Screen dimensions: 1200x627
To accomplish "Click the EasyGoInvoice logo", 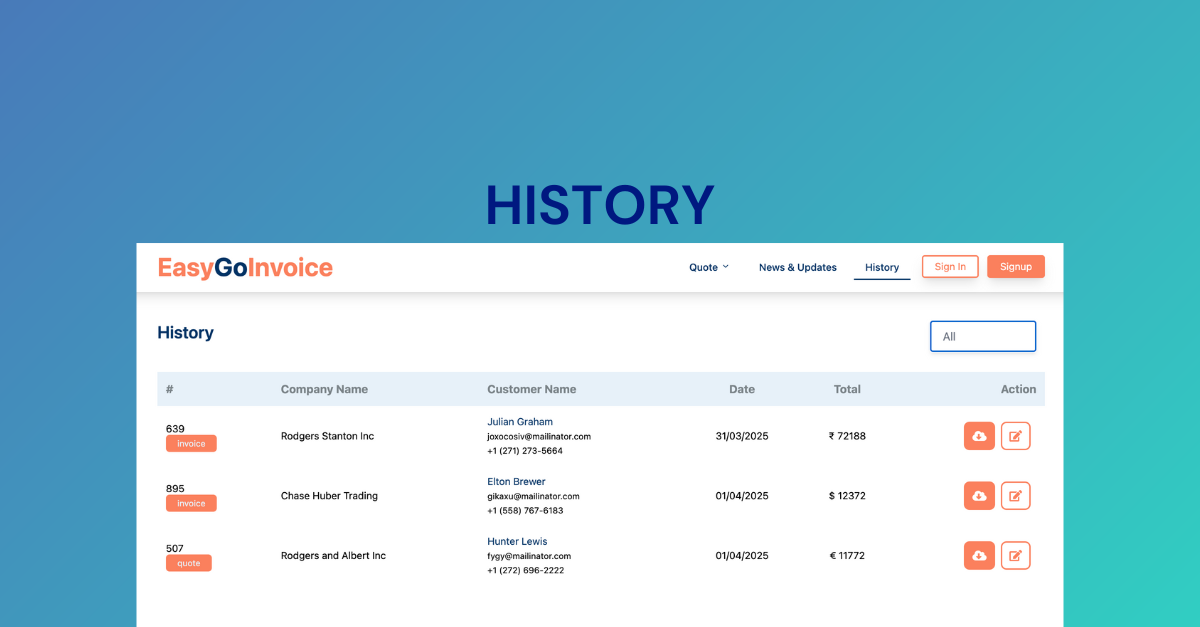I will click(x=245, y=267).
